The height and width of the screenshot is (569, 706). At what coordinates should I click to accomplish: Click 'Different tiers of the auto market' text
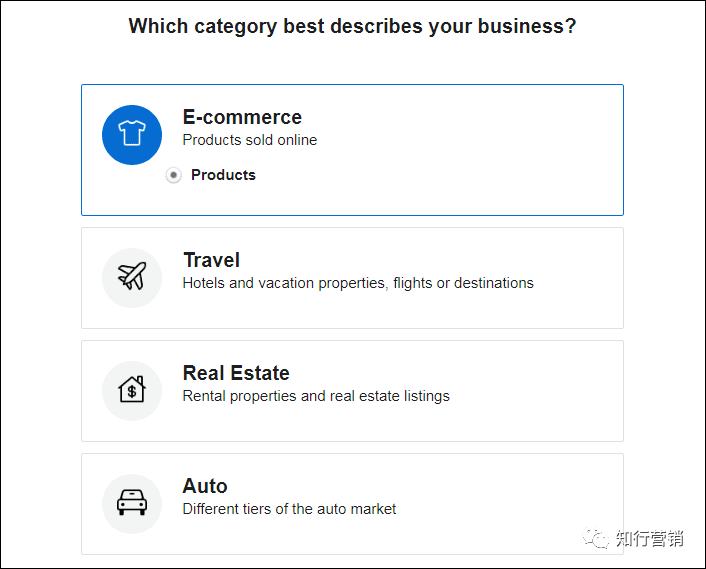pos(289,509)
